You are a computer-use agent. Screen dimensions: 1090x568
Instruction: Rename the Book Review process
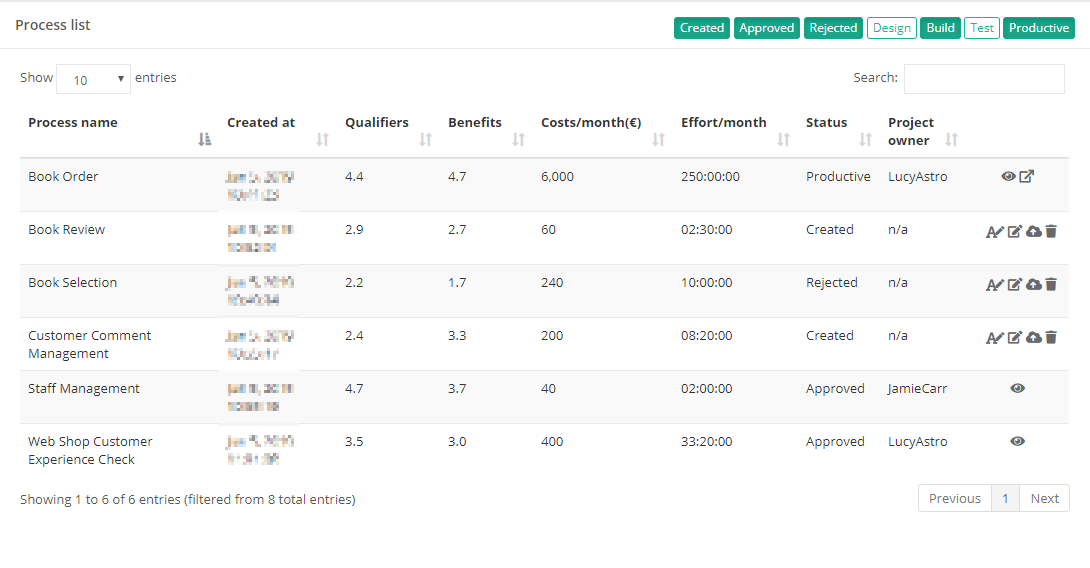(995, 232)
